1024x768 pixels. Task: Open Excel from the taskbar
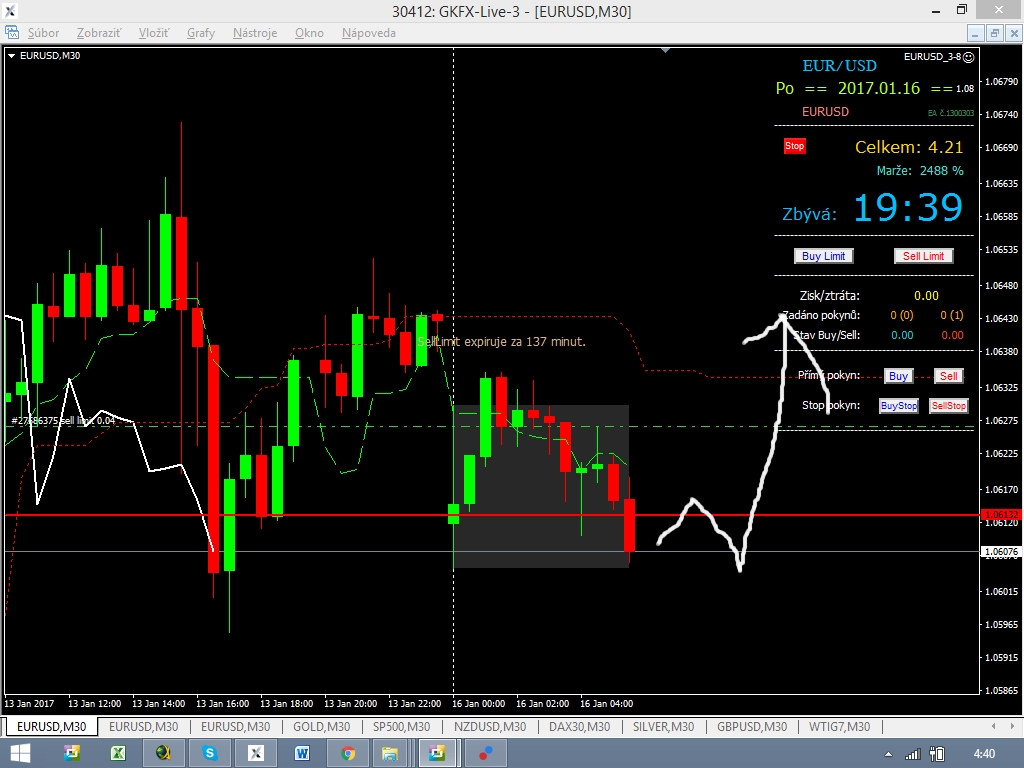point(118,754)
